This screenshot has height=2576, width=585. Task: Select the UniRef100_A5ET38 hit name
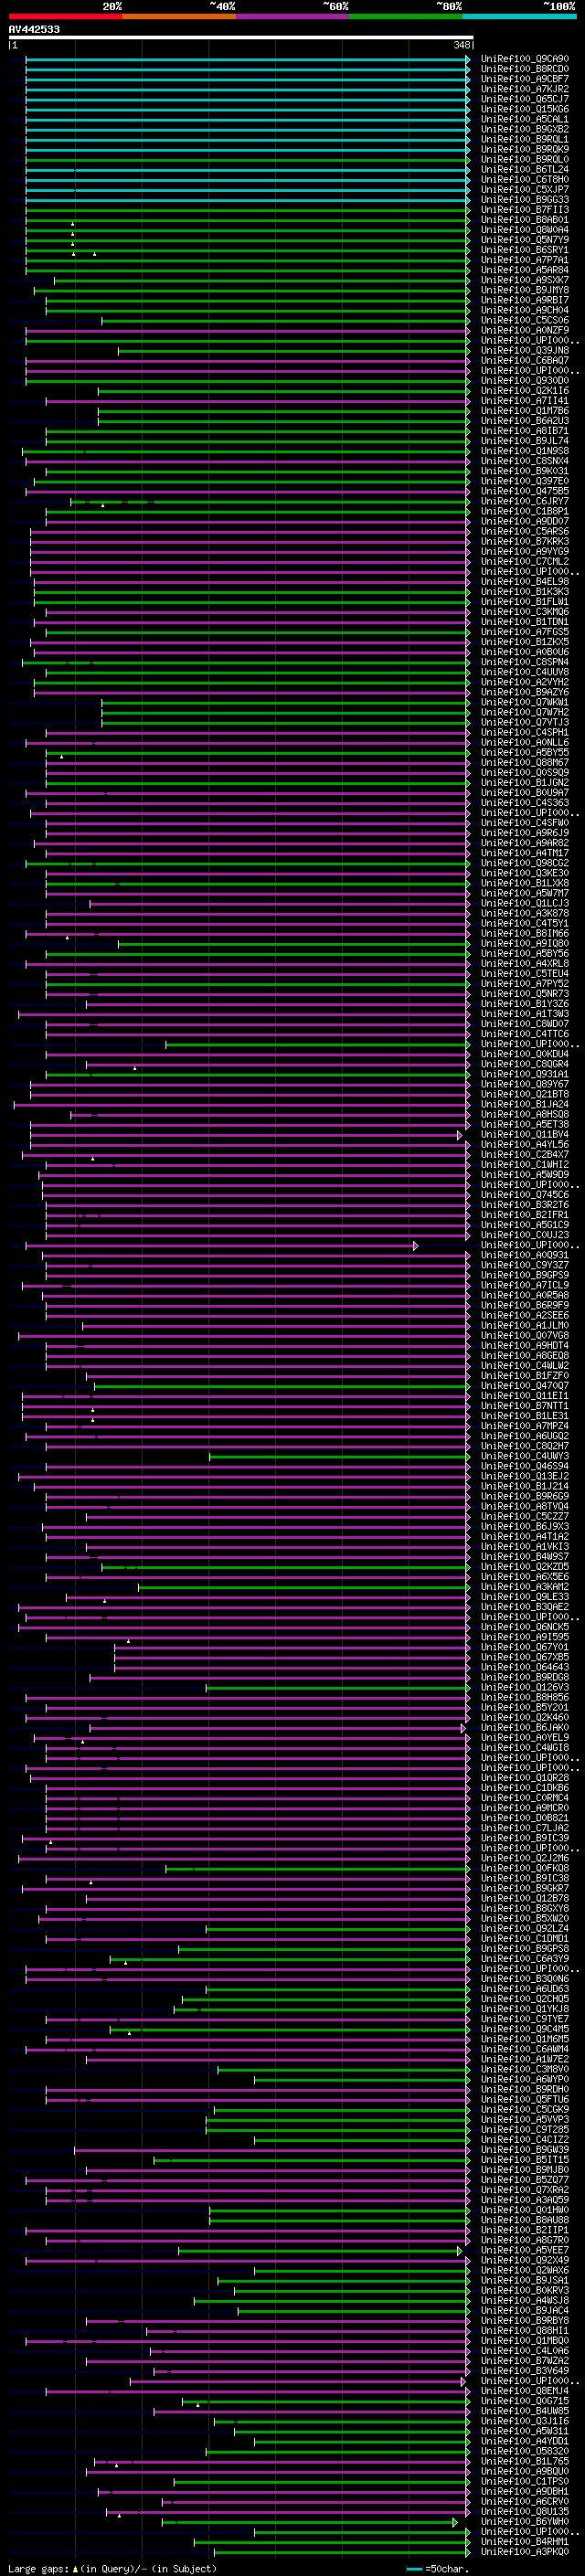(525, 1124)
